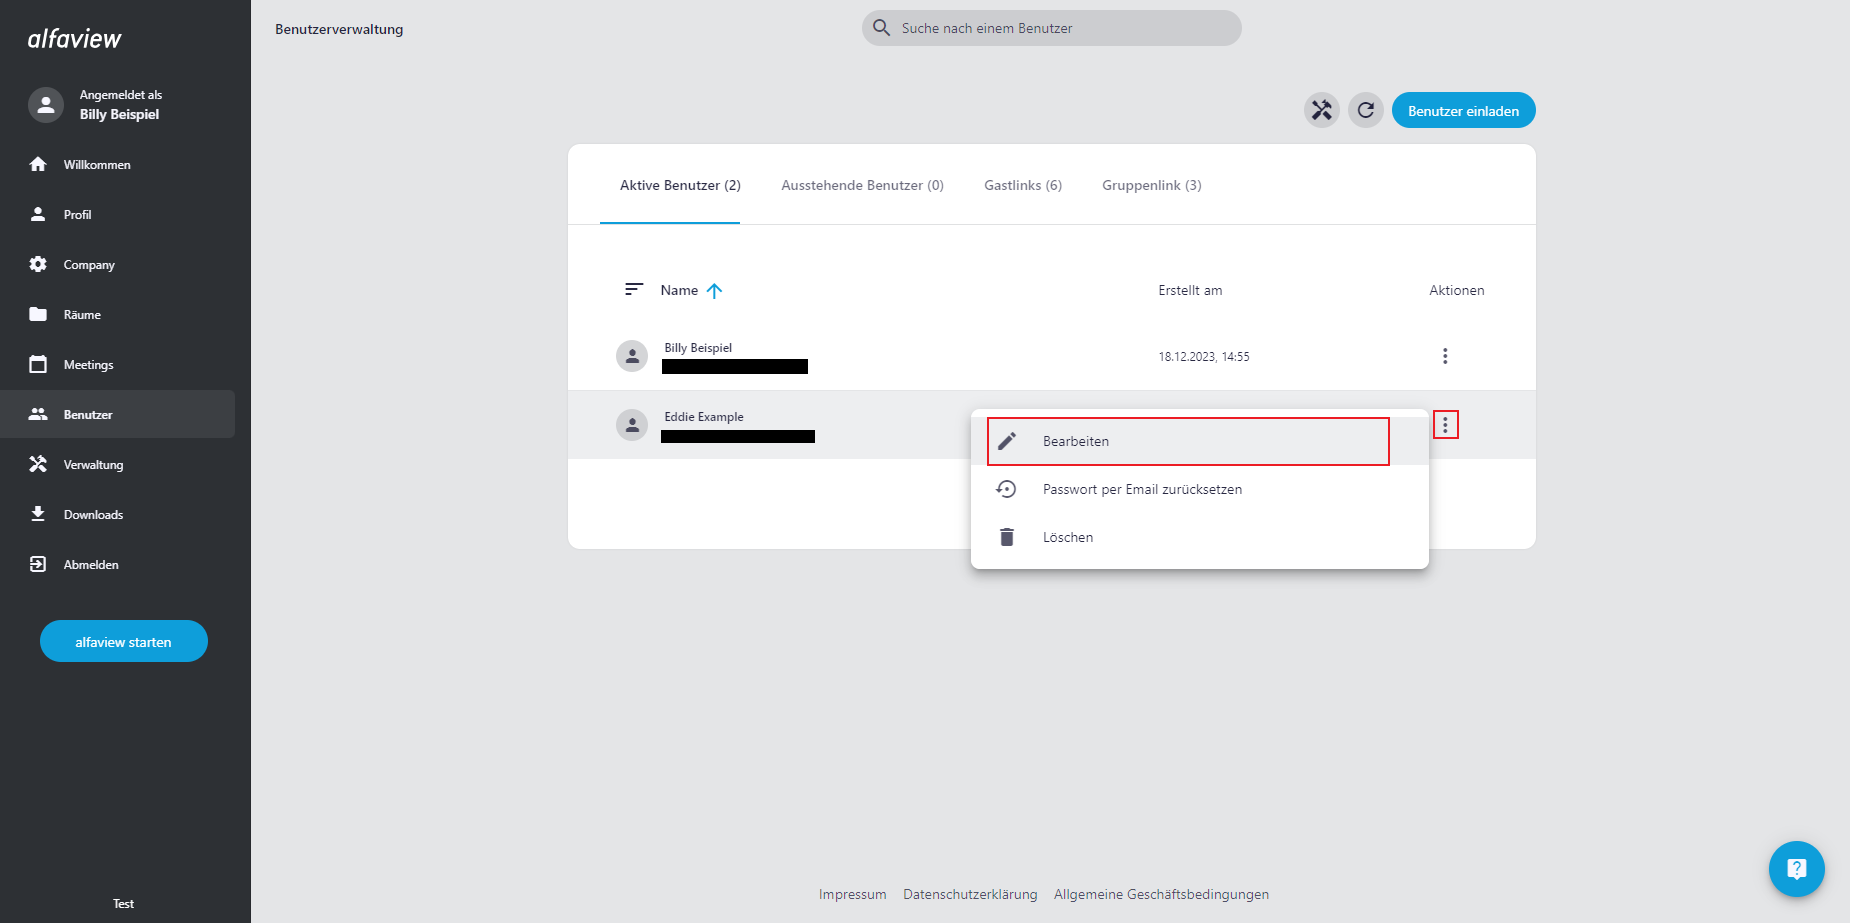The height and width of the screenshot is (923, 1850).
Task: Open actions menu for Billy Beispiel
Action: pos(1444,356)
